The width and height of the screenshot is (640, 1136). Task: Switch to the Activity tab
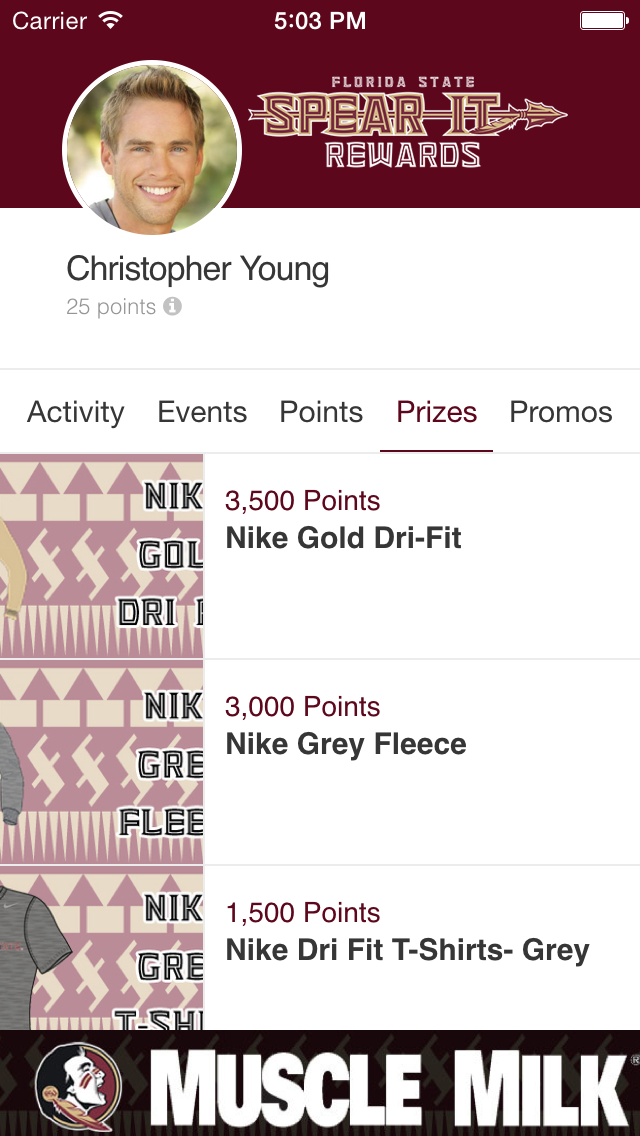click(x=75, y=412)
